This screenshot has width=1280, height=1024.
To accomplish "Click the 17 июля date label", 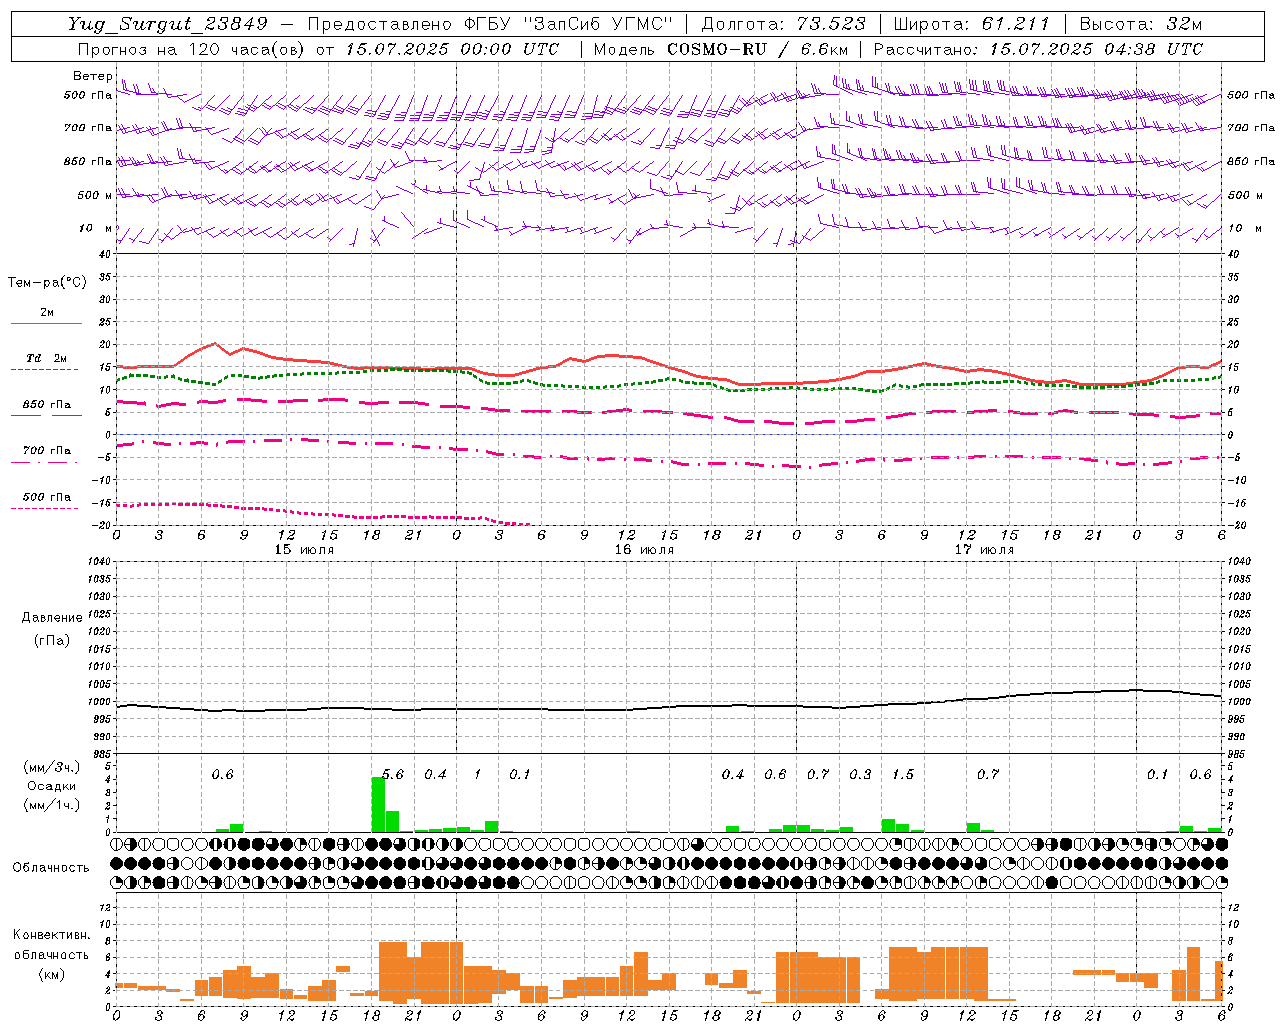I will pyautogui.click(x=984, y=550).
